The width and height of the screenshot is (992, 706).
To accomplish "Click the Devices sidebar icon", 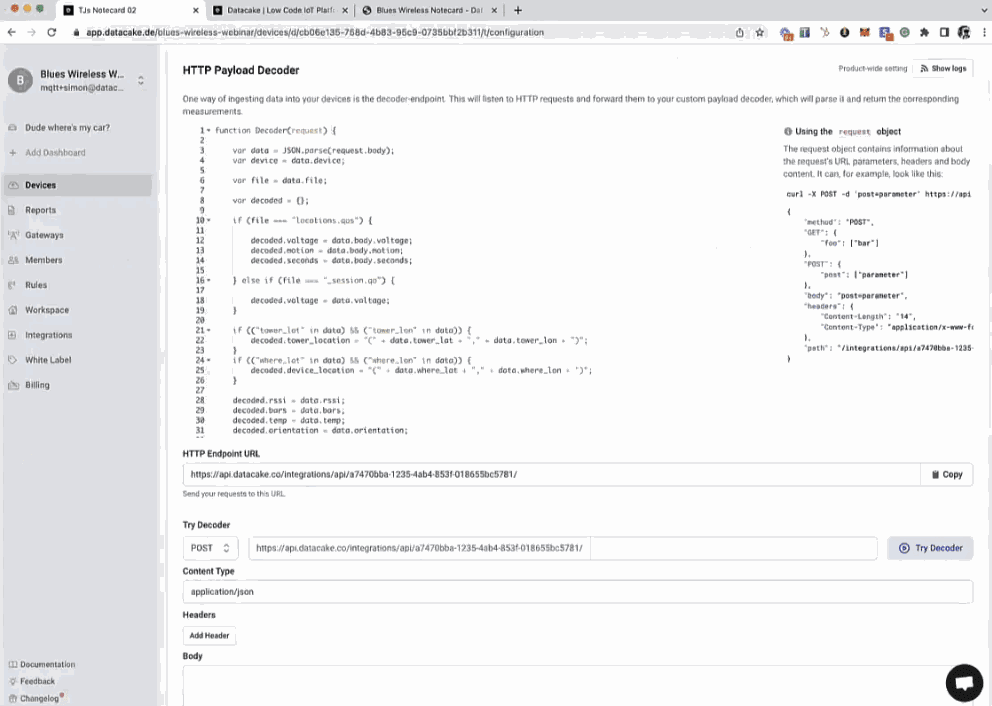I will click(x=13, y=185).
